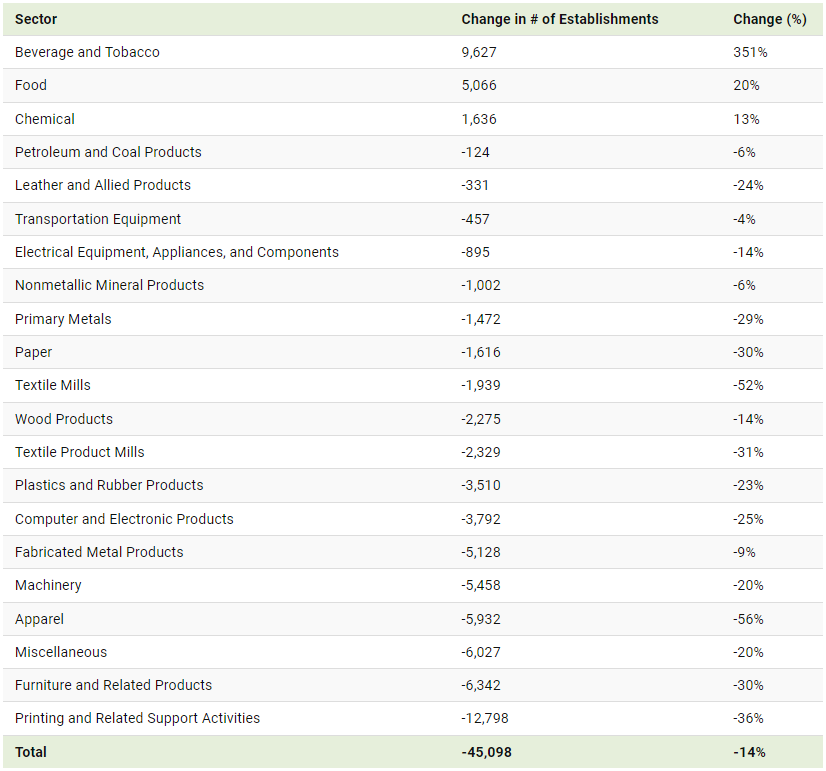The width and height of the screenshot is (826, 771).
Task: Select the -45,098 total value
Action: tap(486, 752)
